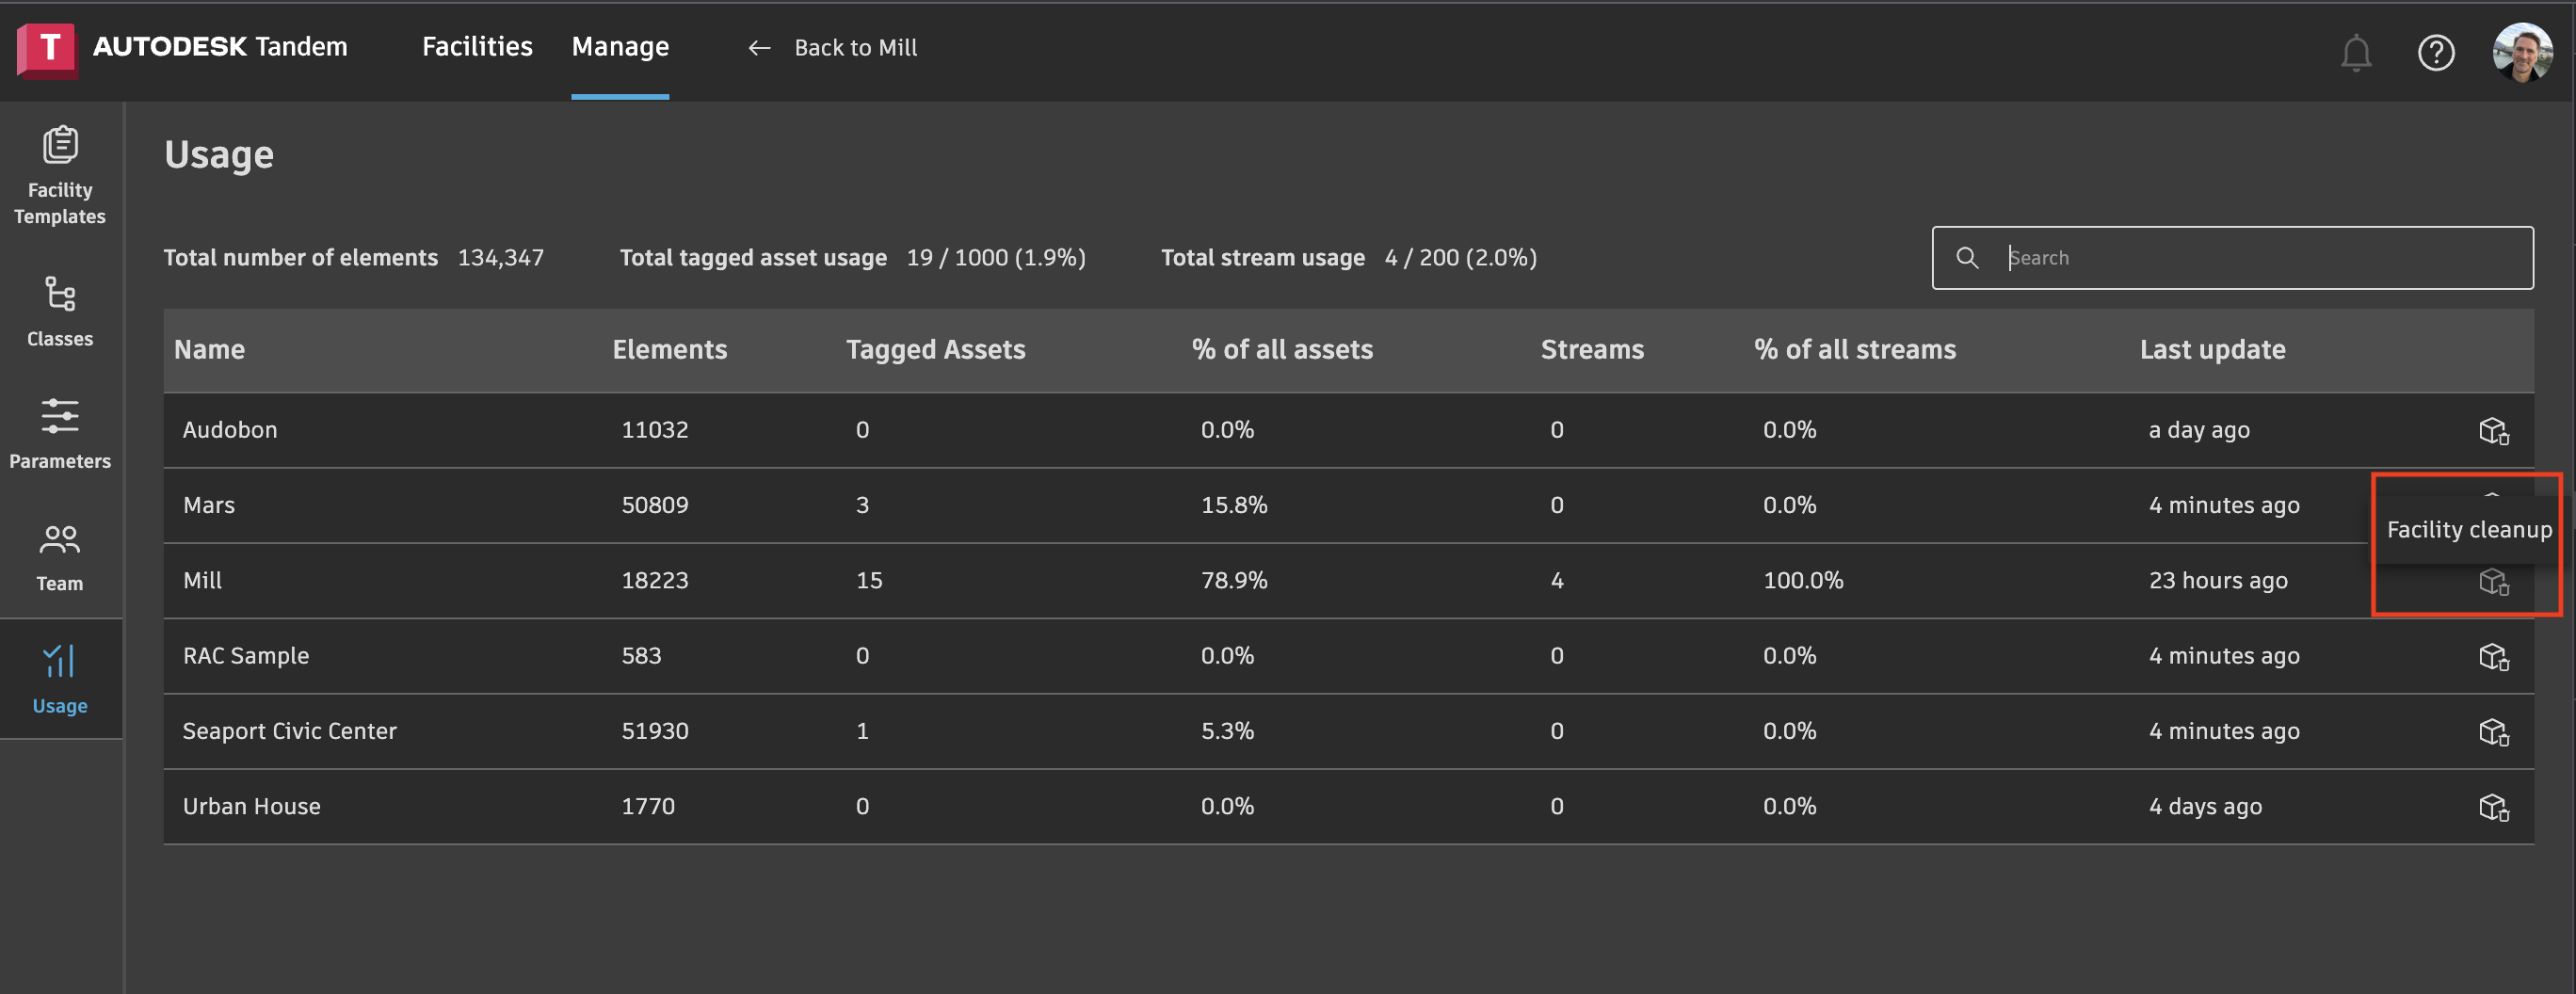Run facility cleanup for RAC Sample
Screen dimensions: 2576x994
(2493, 657)
